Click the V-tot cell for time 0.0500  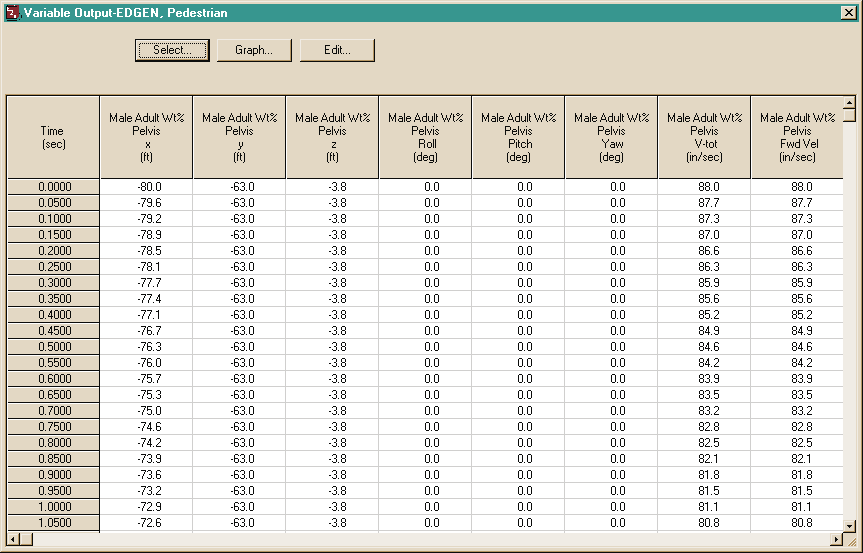click(x=704, y=203)
